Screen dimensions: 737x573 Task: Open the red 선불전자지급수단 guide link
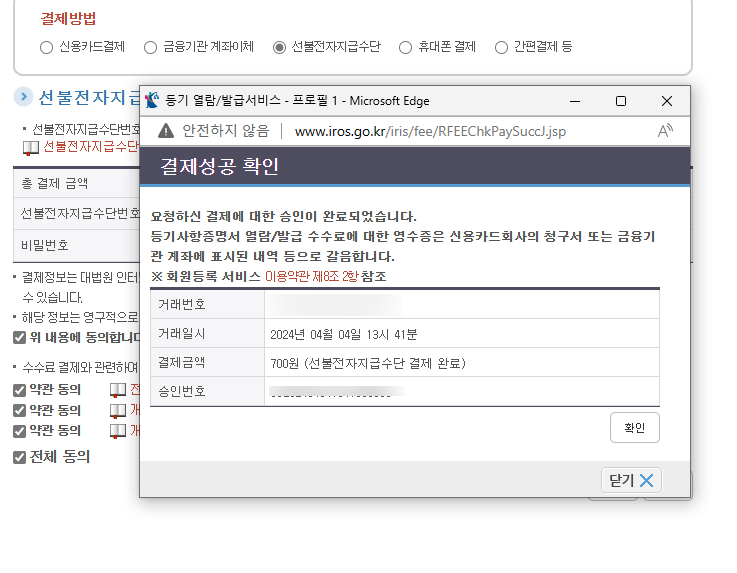coord(91,147)
